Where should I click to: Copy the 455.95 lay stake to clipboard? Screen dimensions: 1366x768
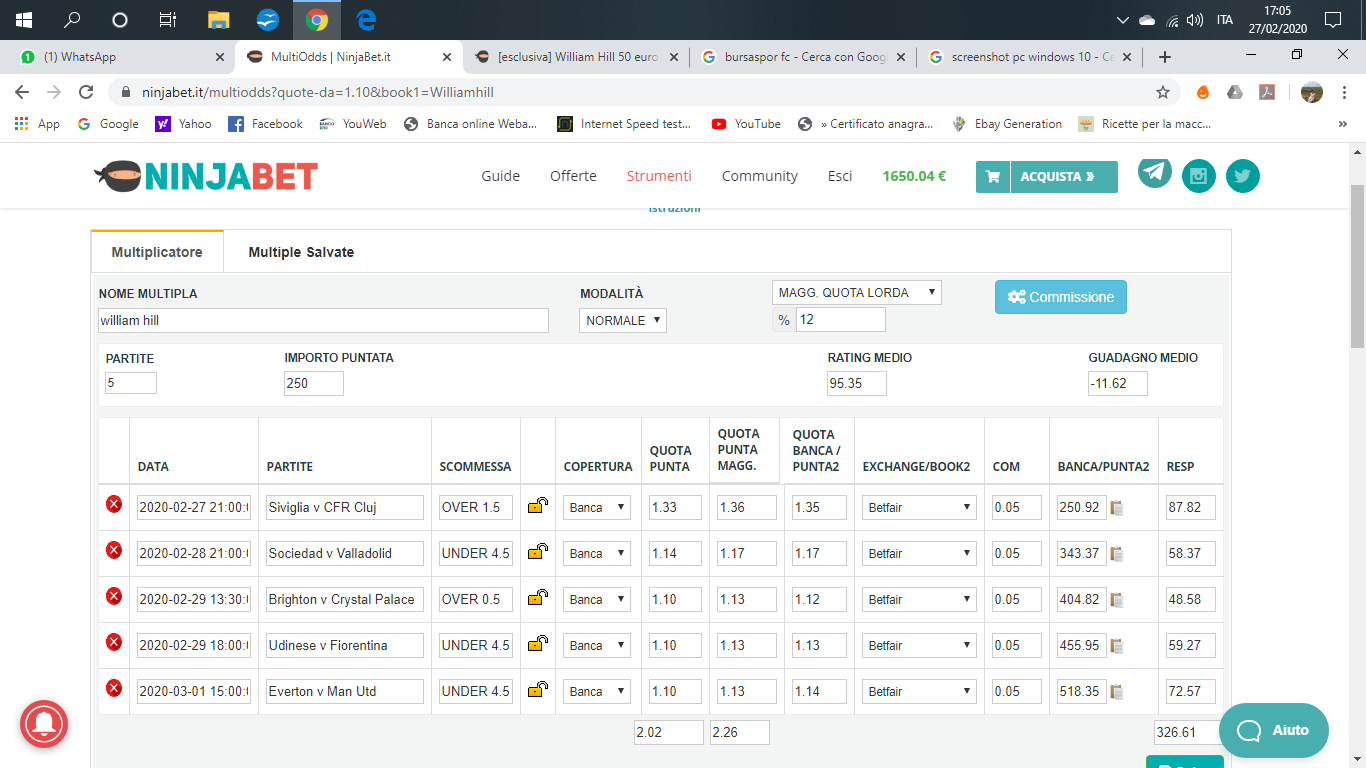[x=1117, y=646]
